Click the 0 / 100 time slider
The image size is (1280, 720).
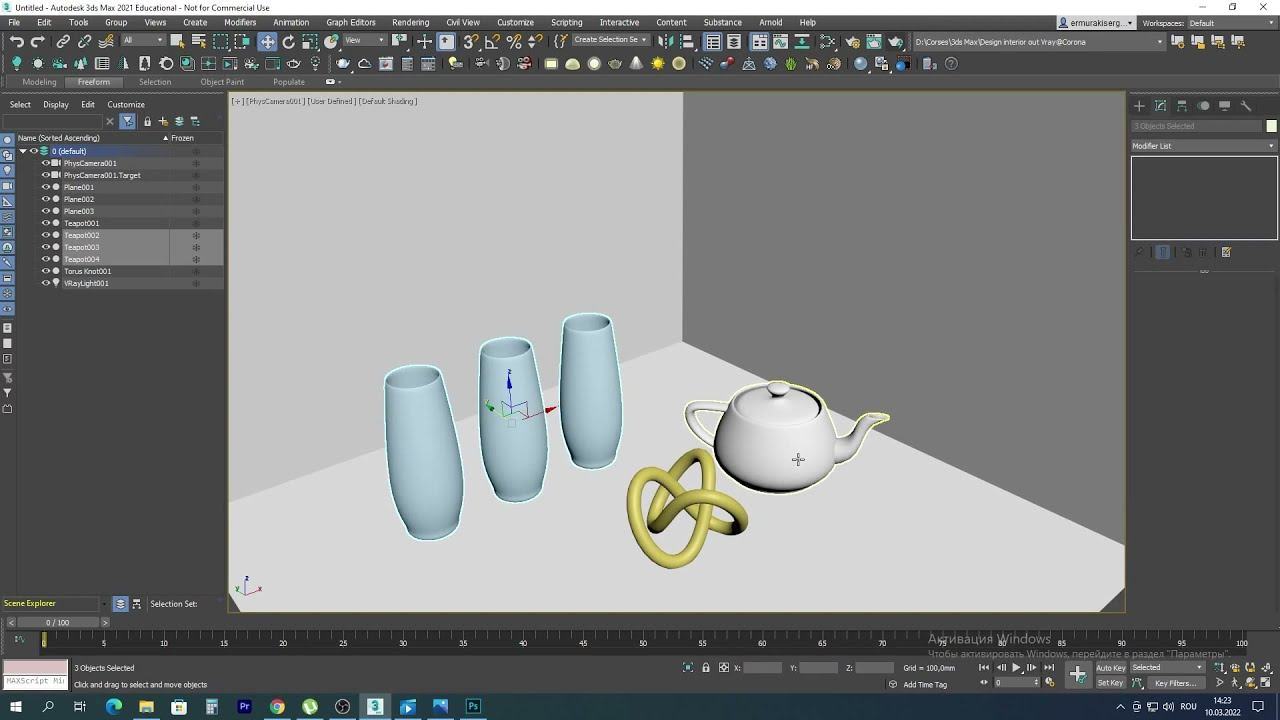coord(58,622)
